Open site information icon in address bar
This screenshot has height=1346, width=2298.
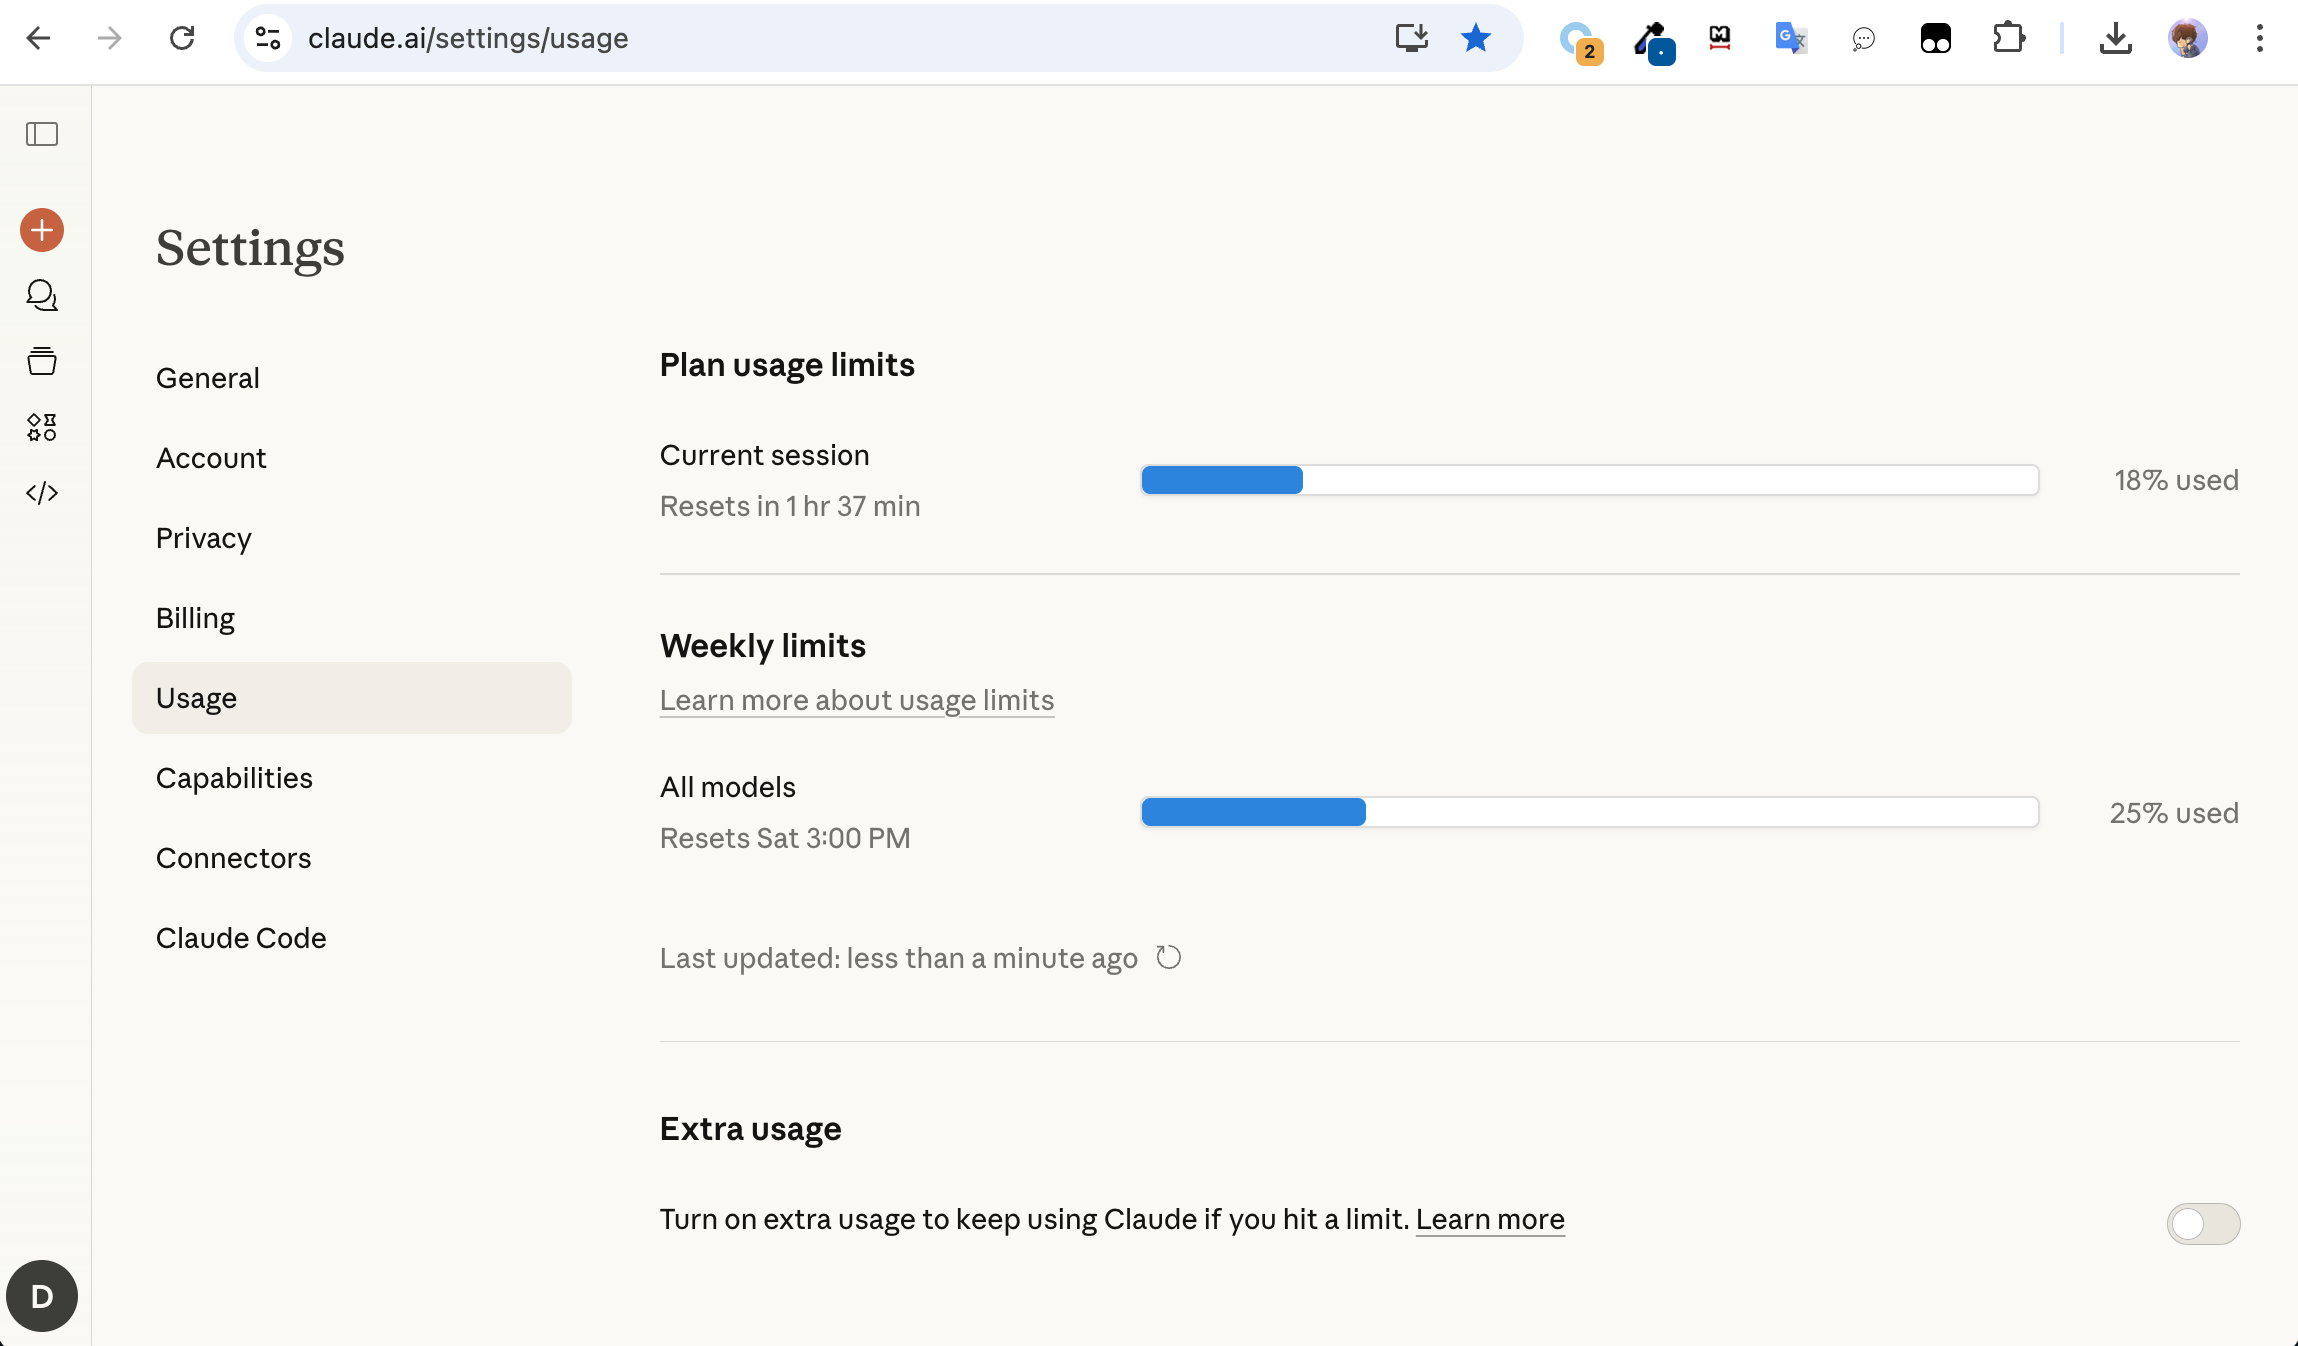[267, 38]
